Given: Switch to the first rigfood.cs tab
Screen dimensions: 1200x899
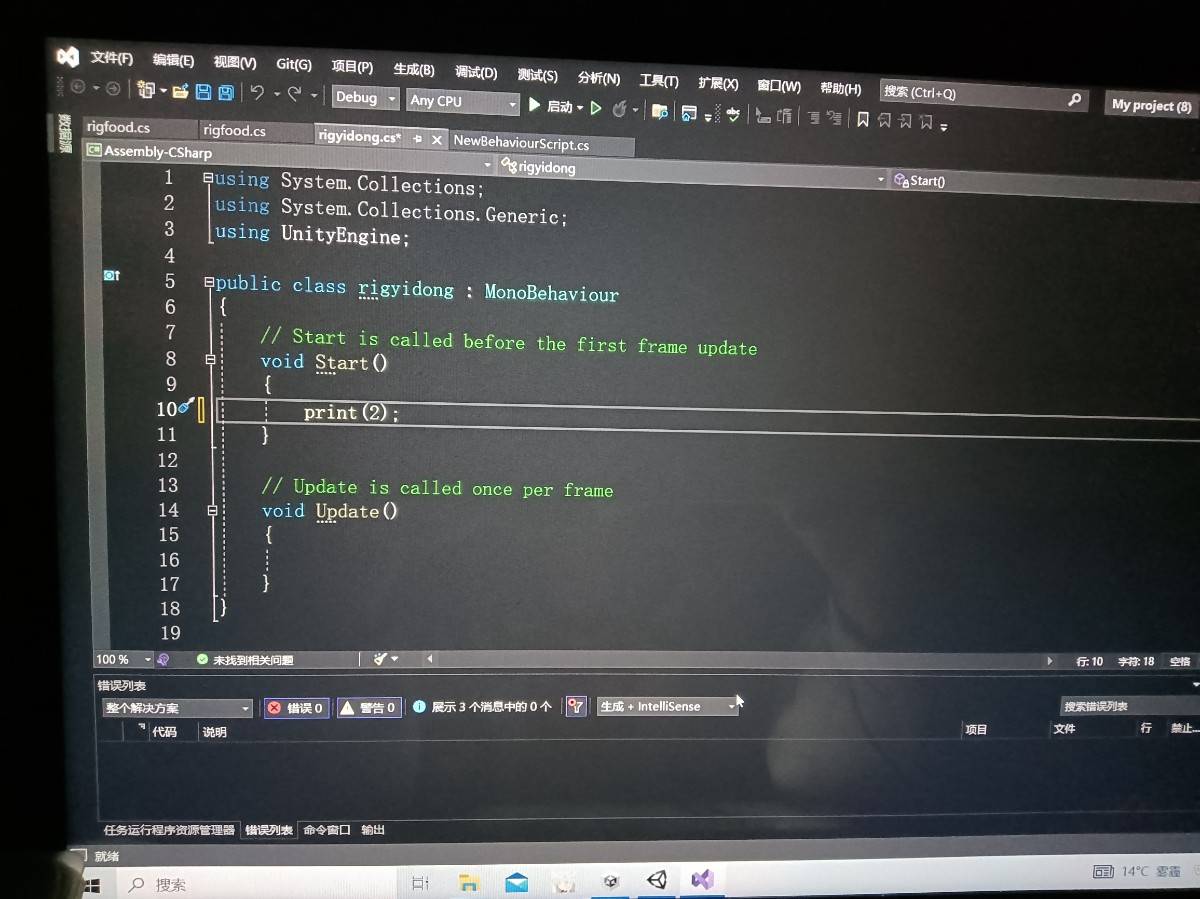Looking at the screenshot, I should click(118, 127).
